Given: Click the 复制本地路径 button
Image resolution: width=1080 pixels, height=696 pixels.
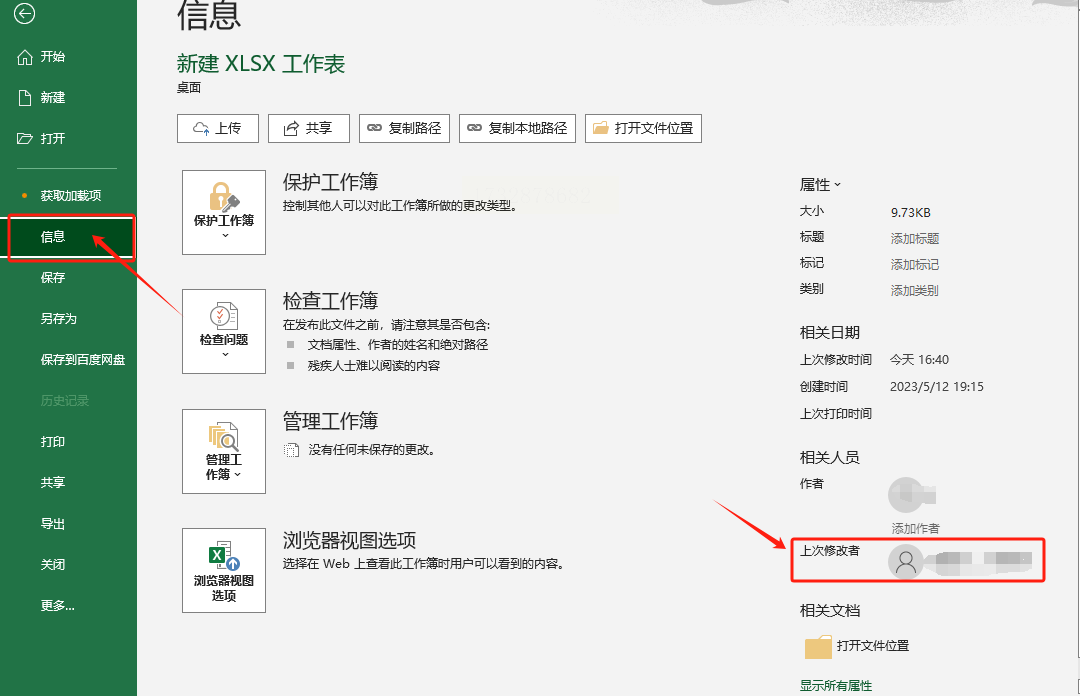Looking at the screenshot, I should coord(517,128).
